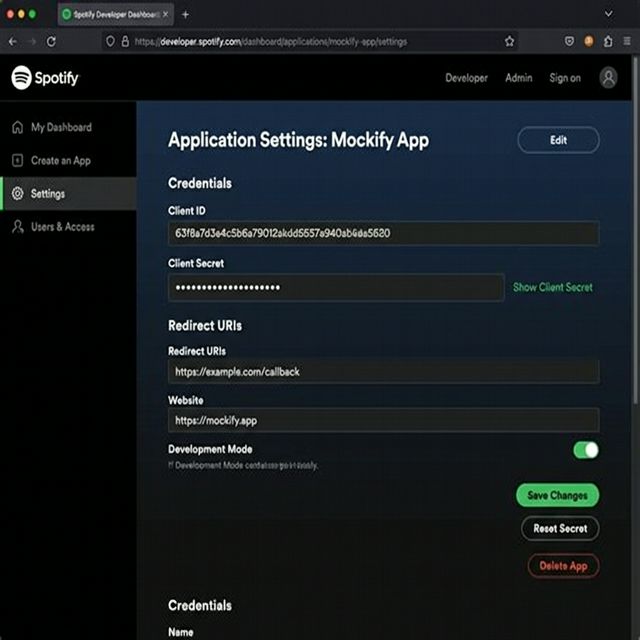Toggle Development Mode switch off
640x640 pixels.
coord(586,450)
